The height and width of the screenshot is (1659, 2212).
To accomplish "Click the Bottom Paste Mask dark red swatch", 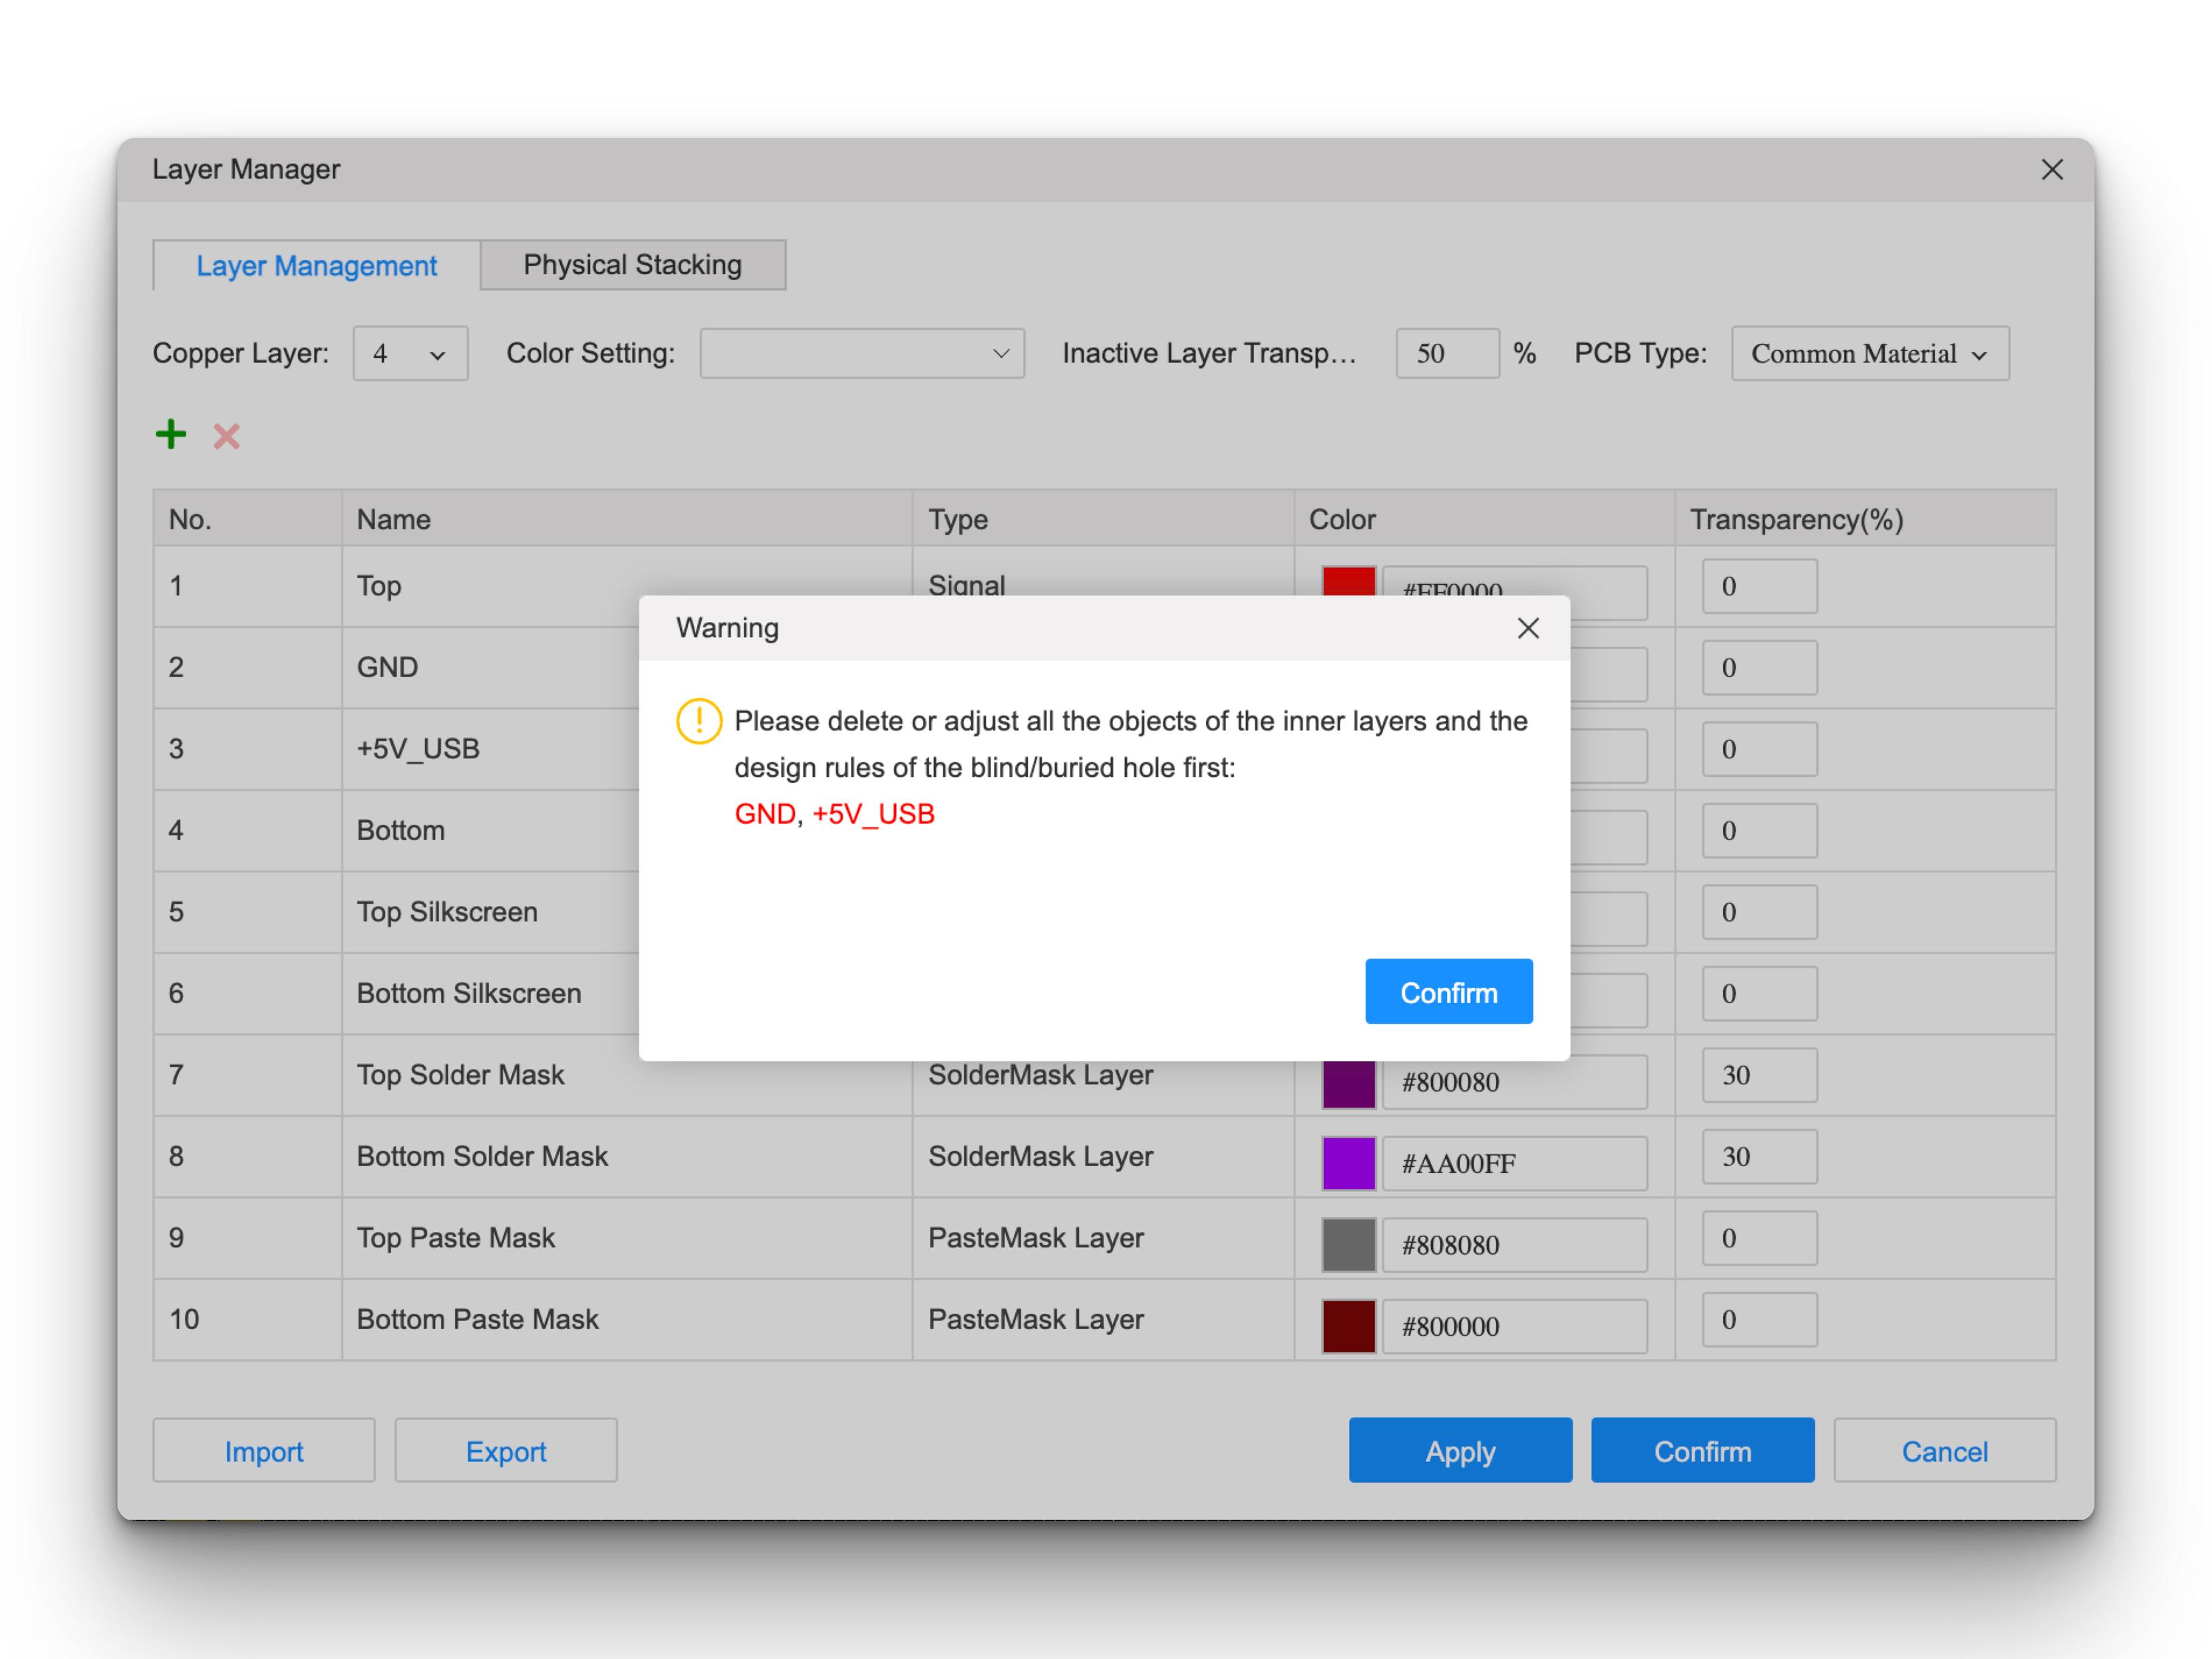I will click(1348, 1327).
